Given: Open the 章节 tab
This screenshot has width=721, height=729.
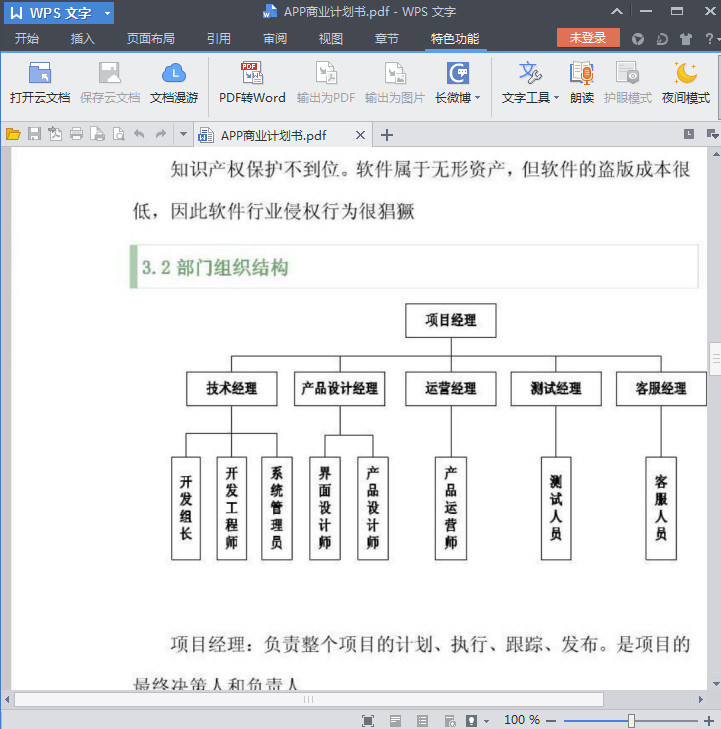Looking at the screenshot, I should click(x=387, y=39).
